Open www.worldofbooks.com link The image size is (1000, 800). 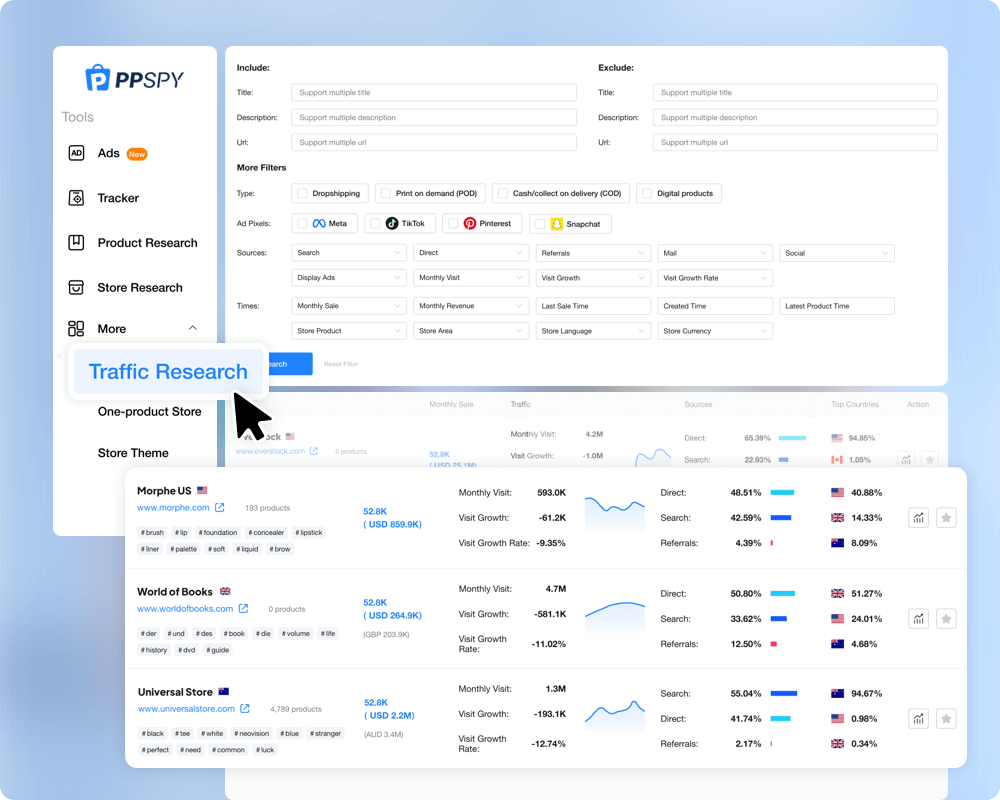pyautogui.click(x=185, y=609)
